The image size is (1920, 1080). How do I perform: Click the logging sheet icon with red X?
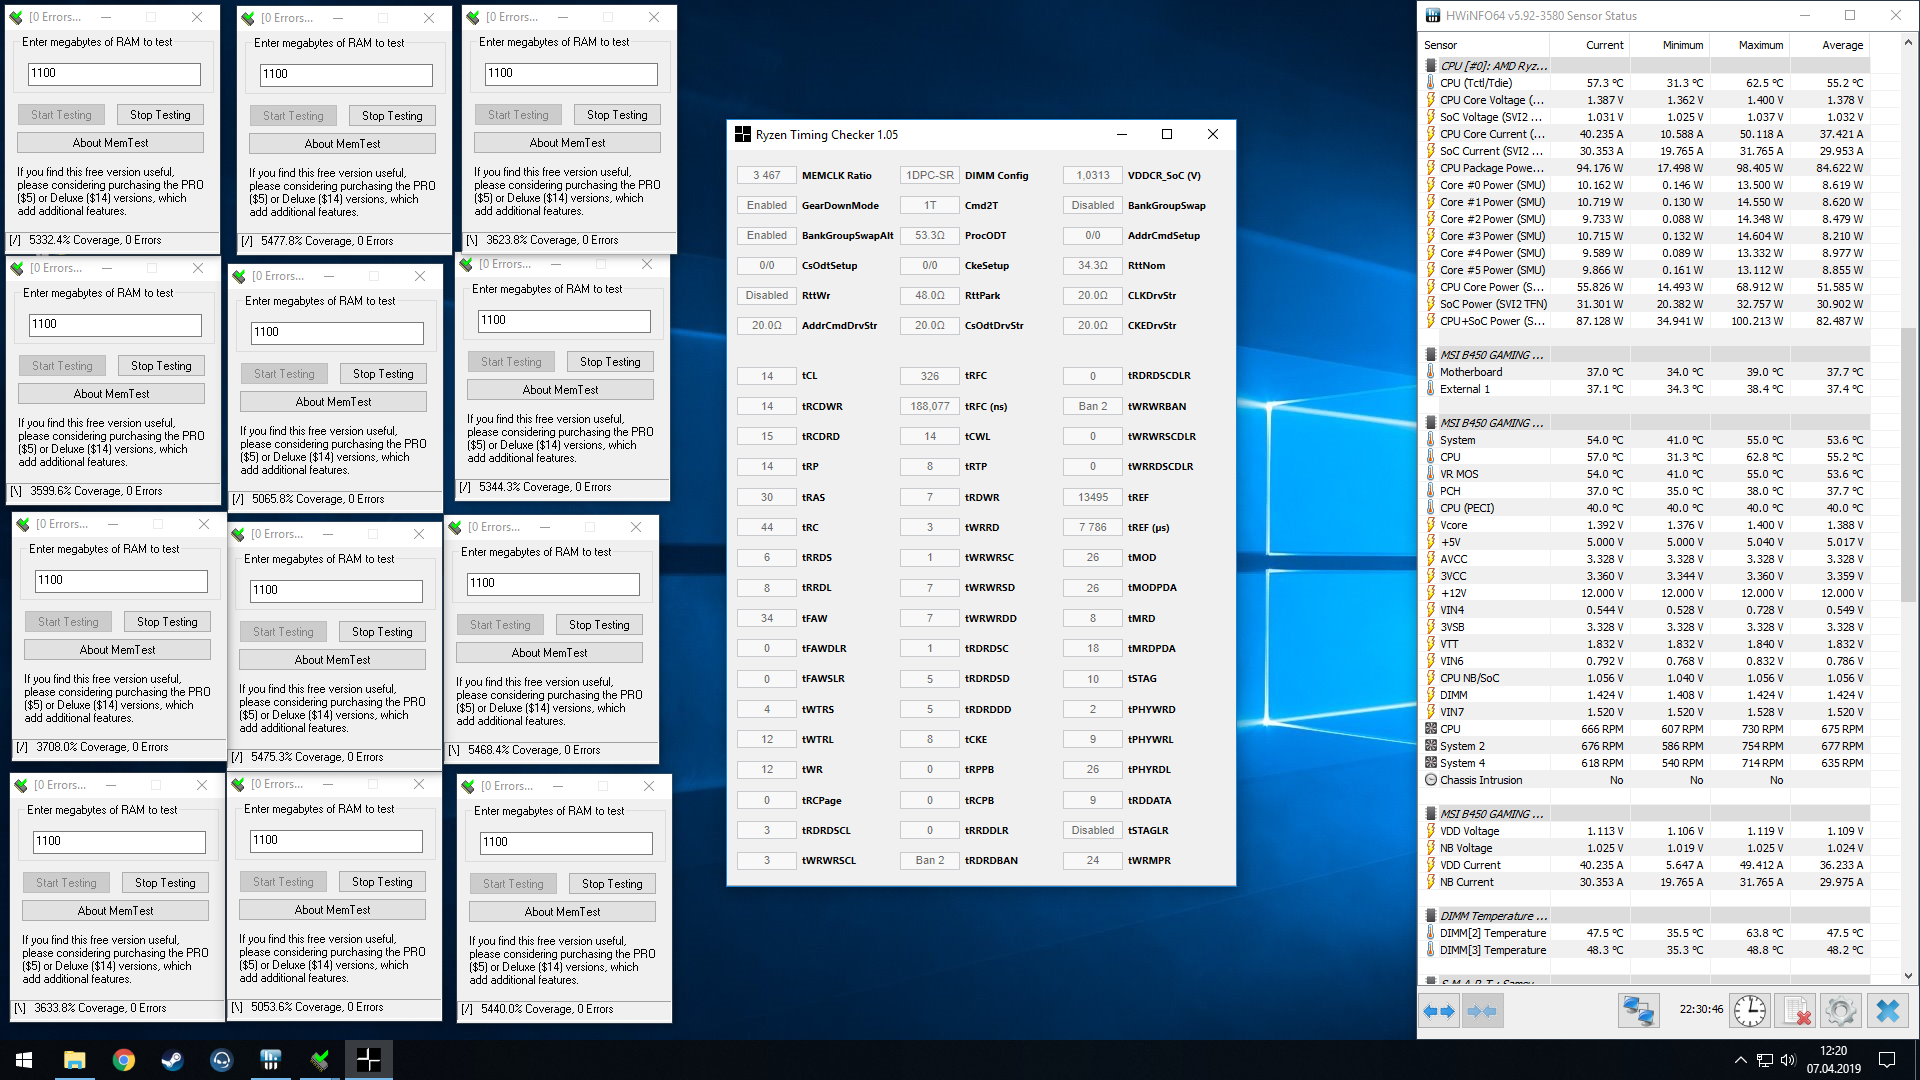tap(1797, 1011)
